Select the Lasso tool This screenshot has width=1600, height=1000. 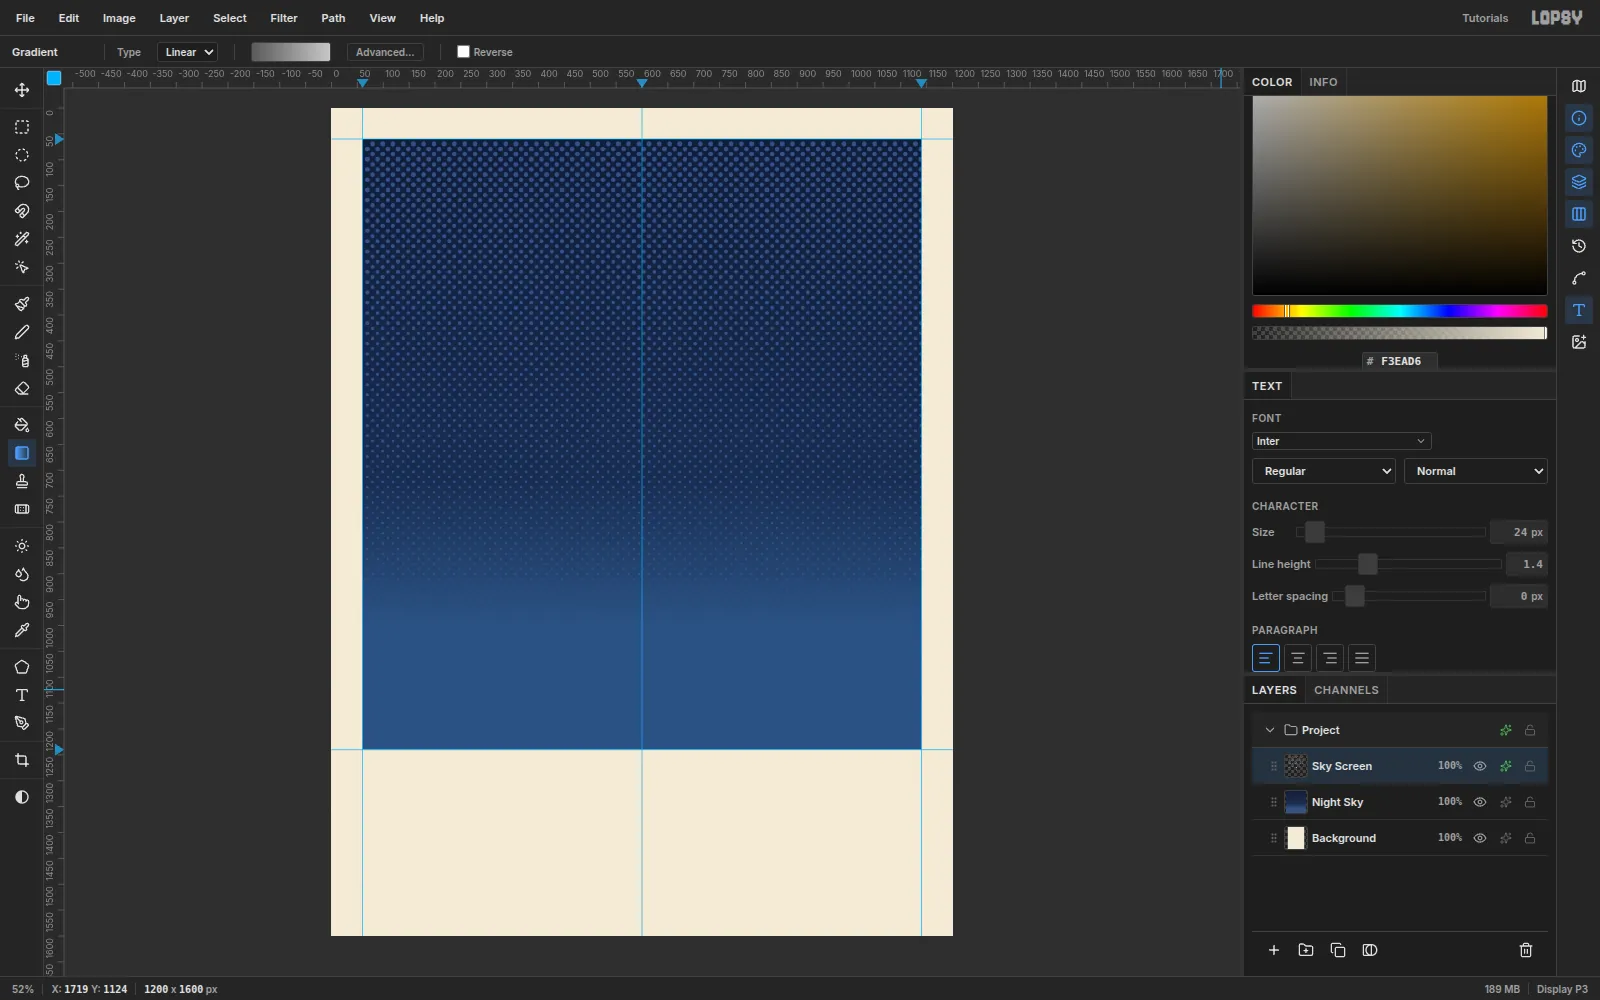pyautogui.click(x=22, y=183)
